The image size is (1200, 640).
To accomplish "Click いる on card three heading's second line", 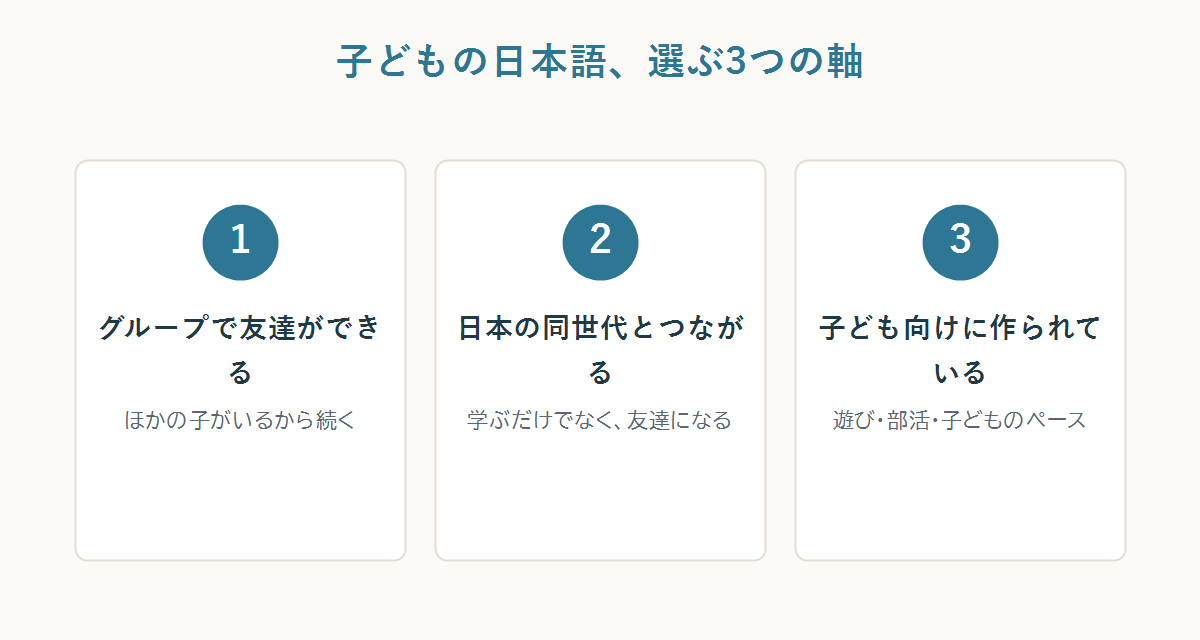I will pos(960,373).
